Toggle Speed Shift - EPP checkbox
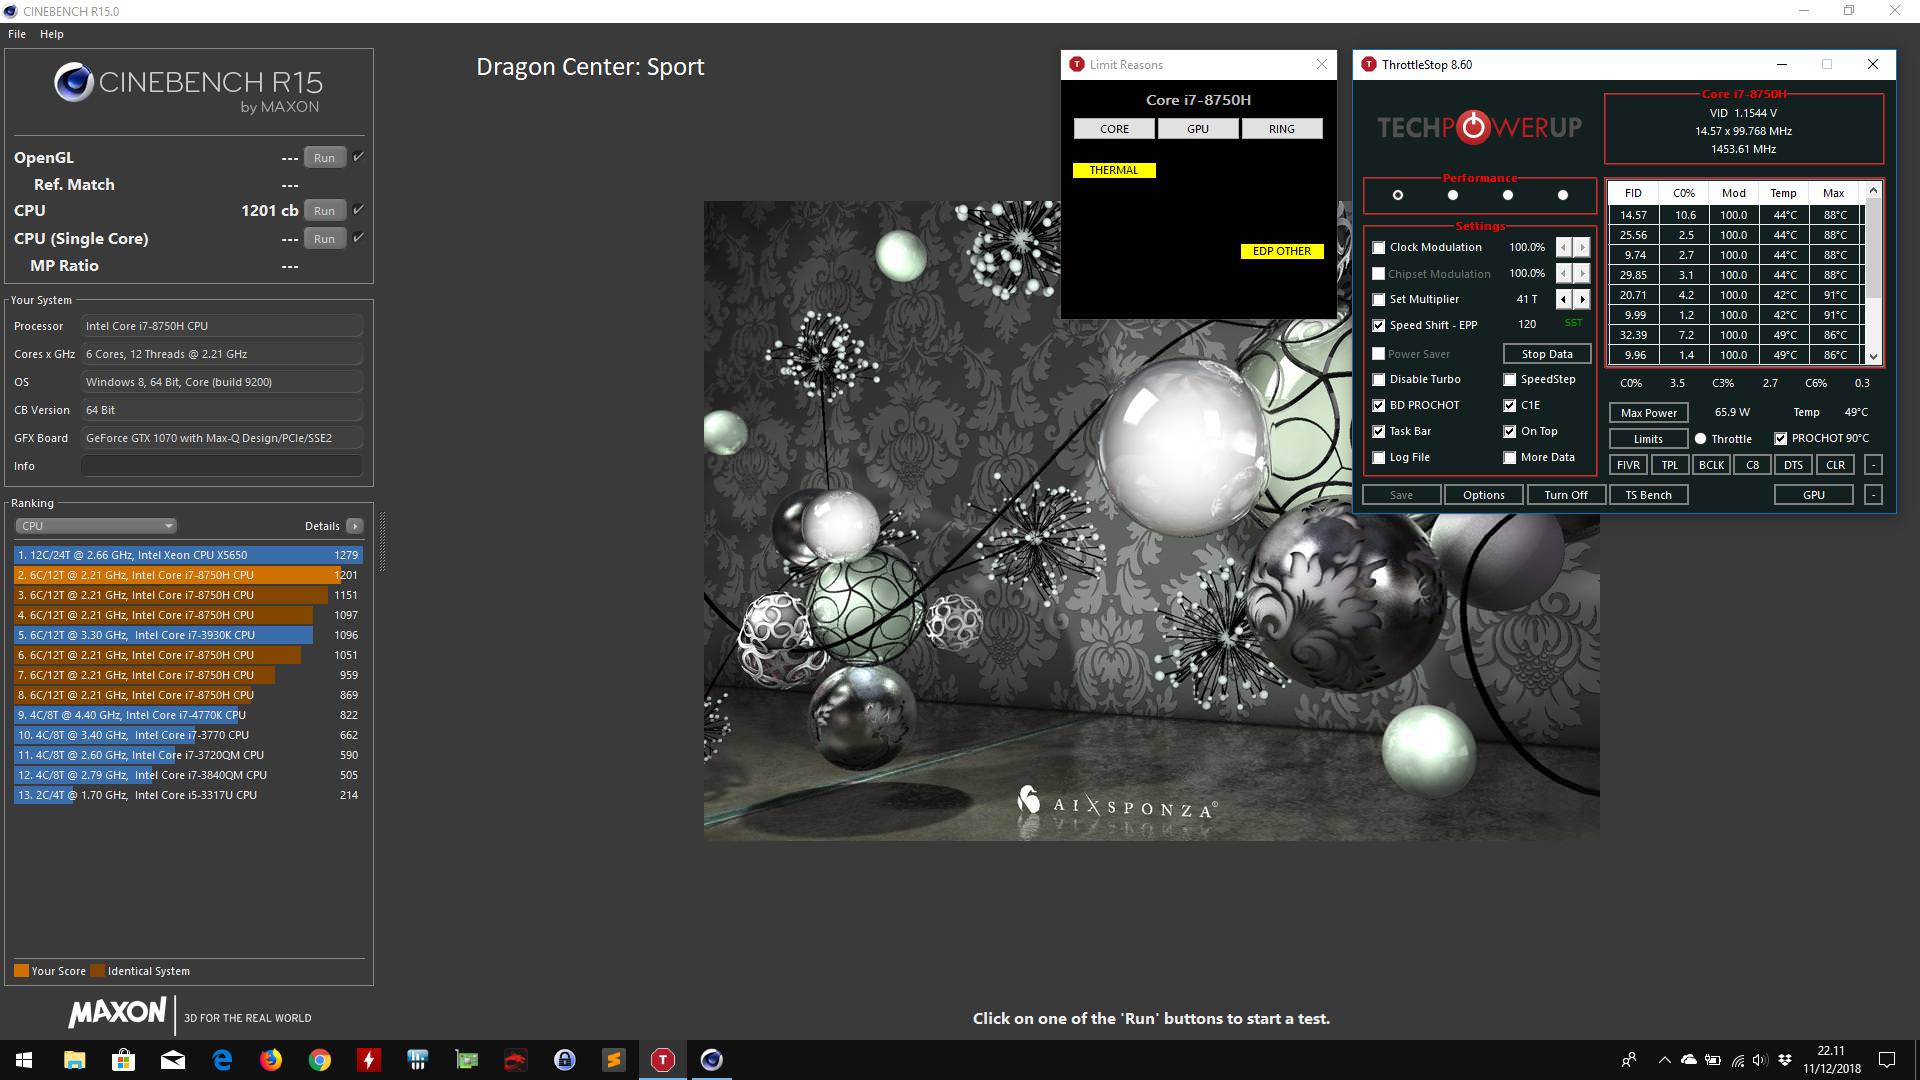The height and width of the screenshot is (1080, 1920). [x=1379, y=326]
